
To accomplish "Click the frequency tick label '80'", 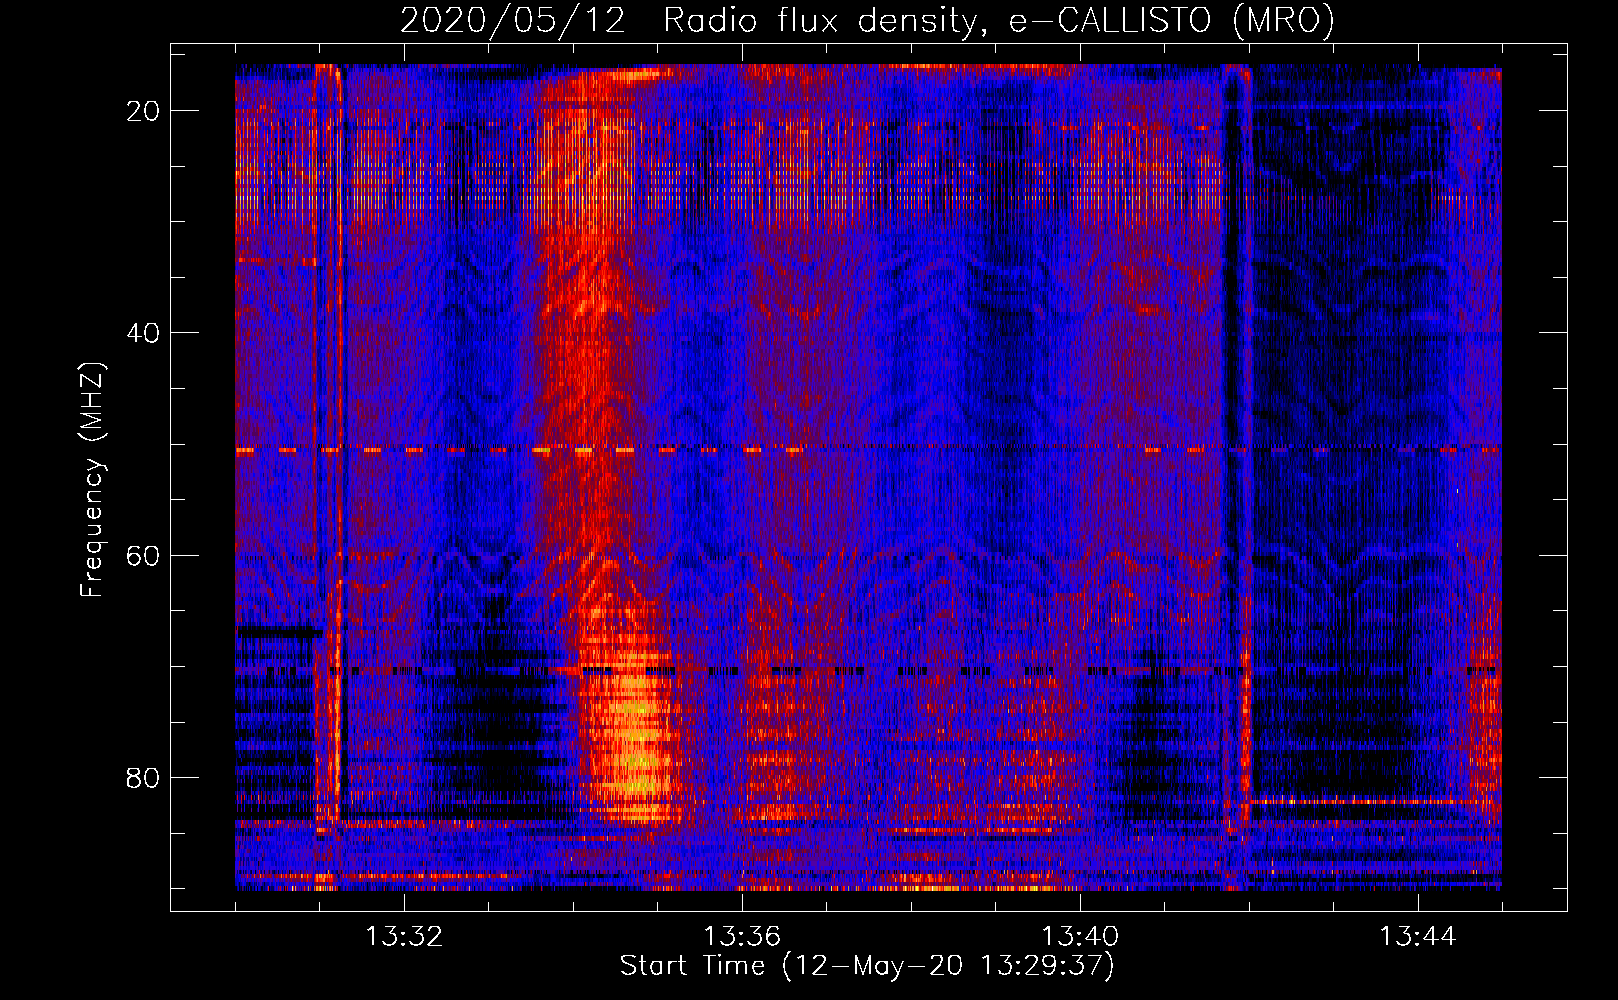I will pos(144,777).
